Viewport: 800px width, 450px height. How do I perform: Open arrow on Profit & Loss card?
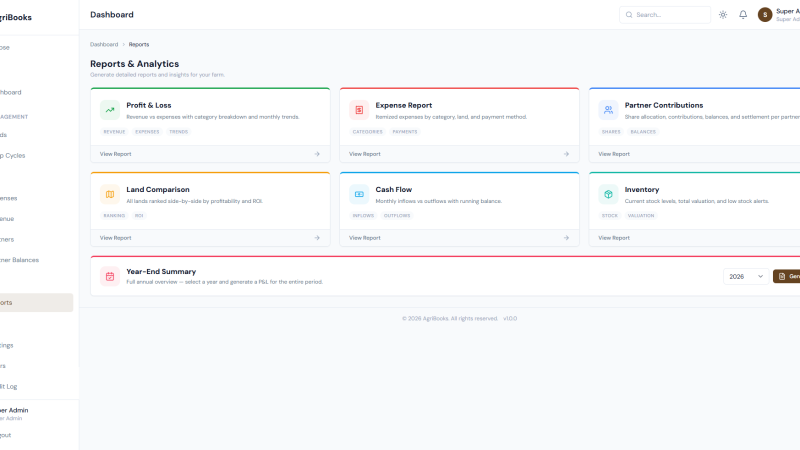(317, 154)
